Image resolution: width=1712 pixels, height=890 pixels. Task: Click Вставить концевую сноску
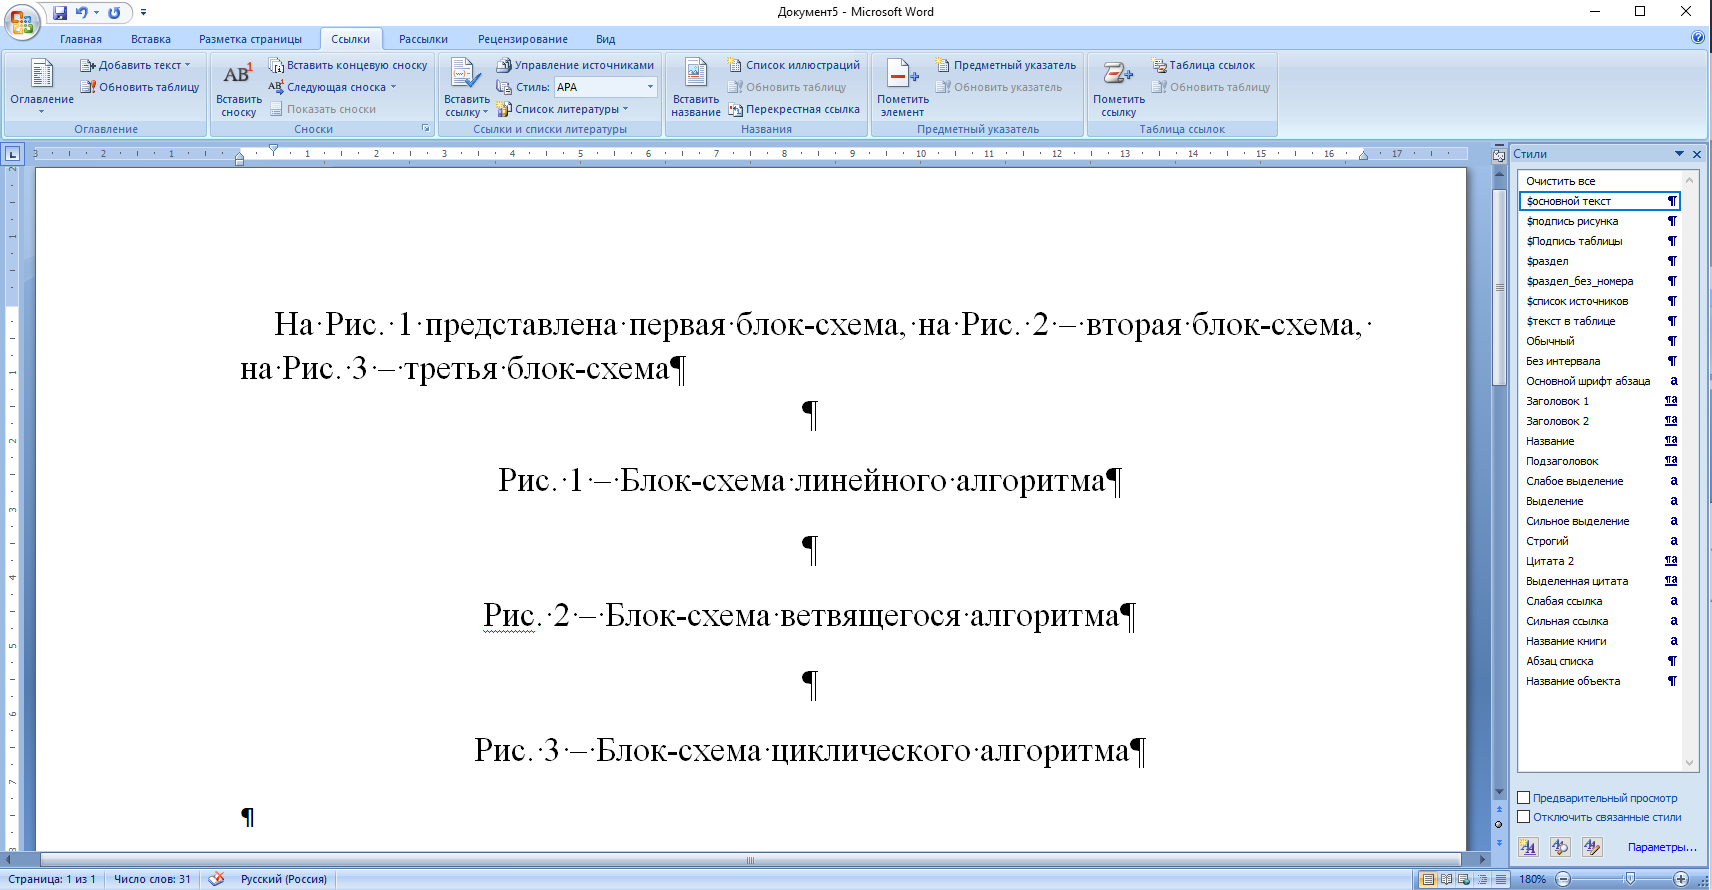tap(348, 65)
